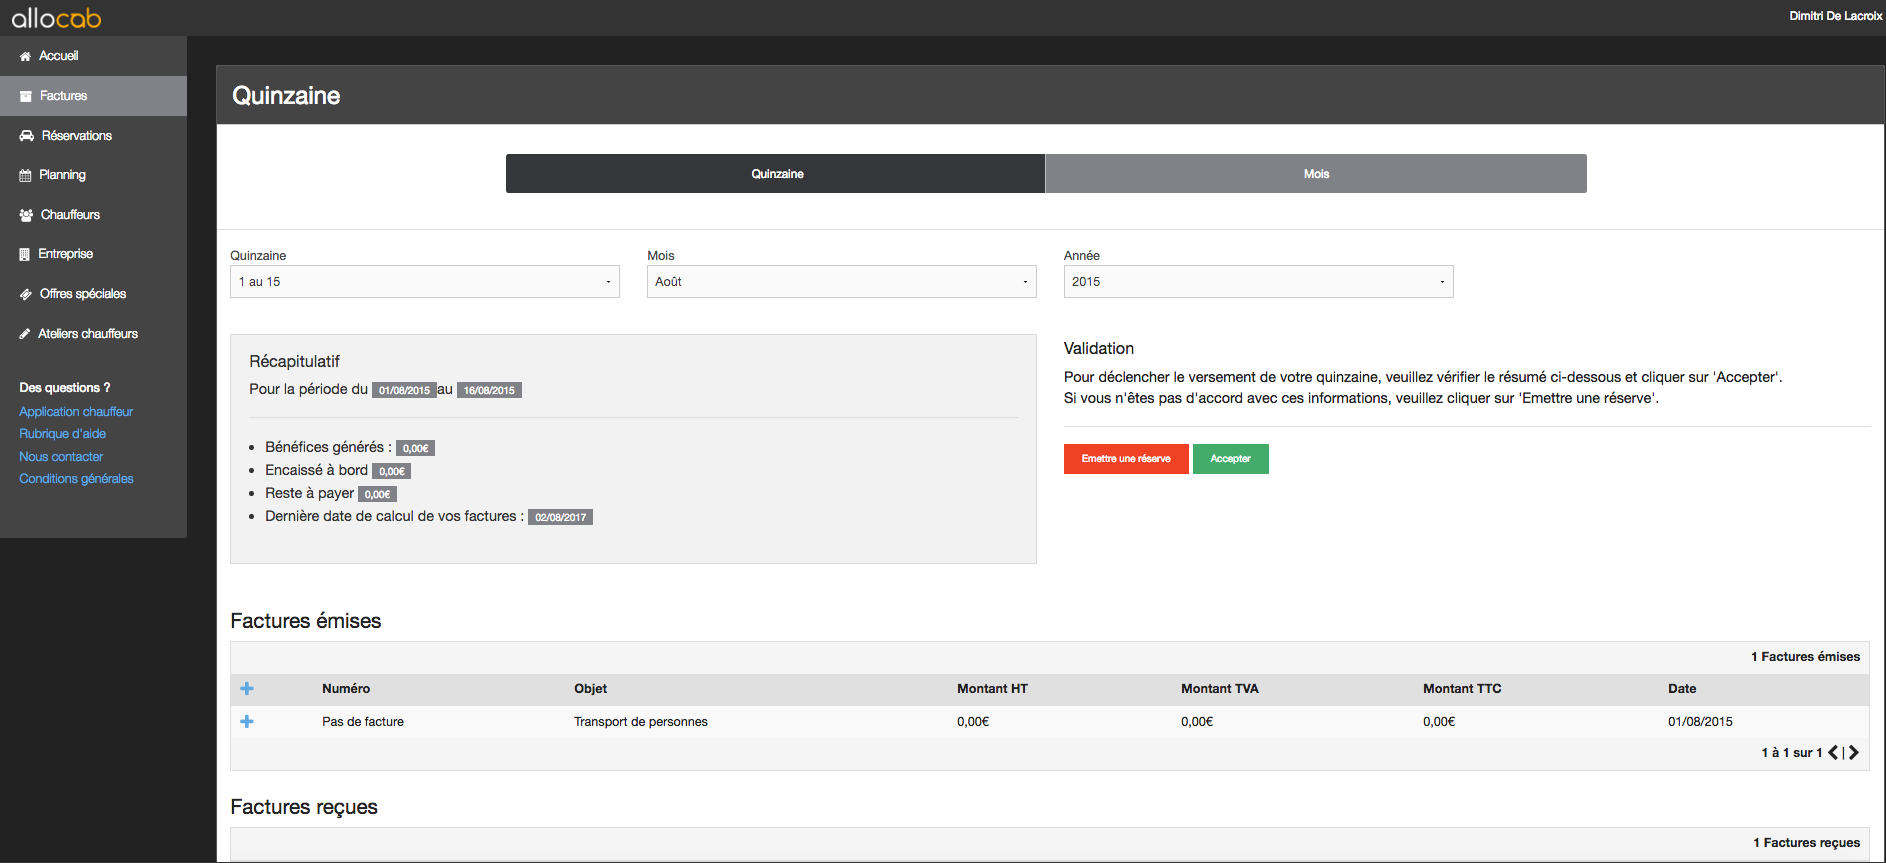
Task: Click the Encaissé à bord 0,00€ badge
Action: point(391,471)
